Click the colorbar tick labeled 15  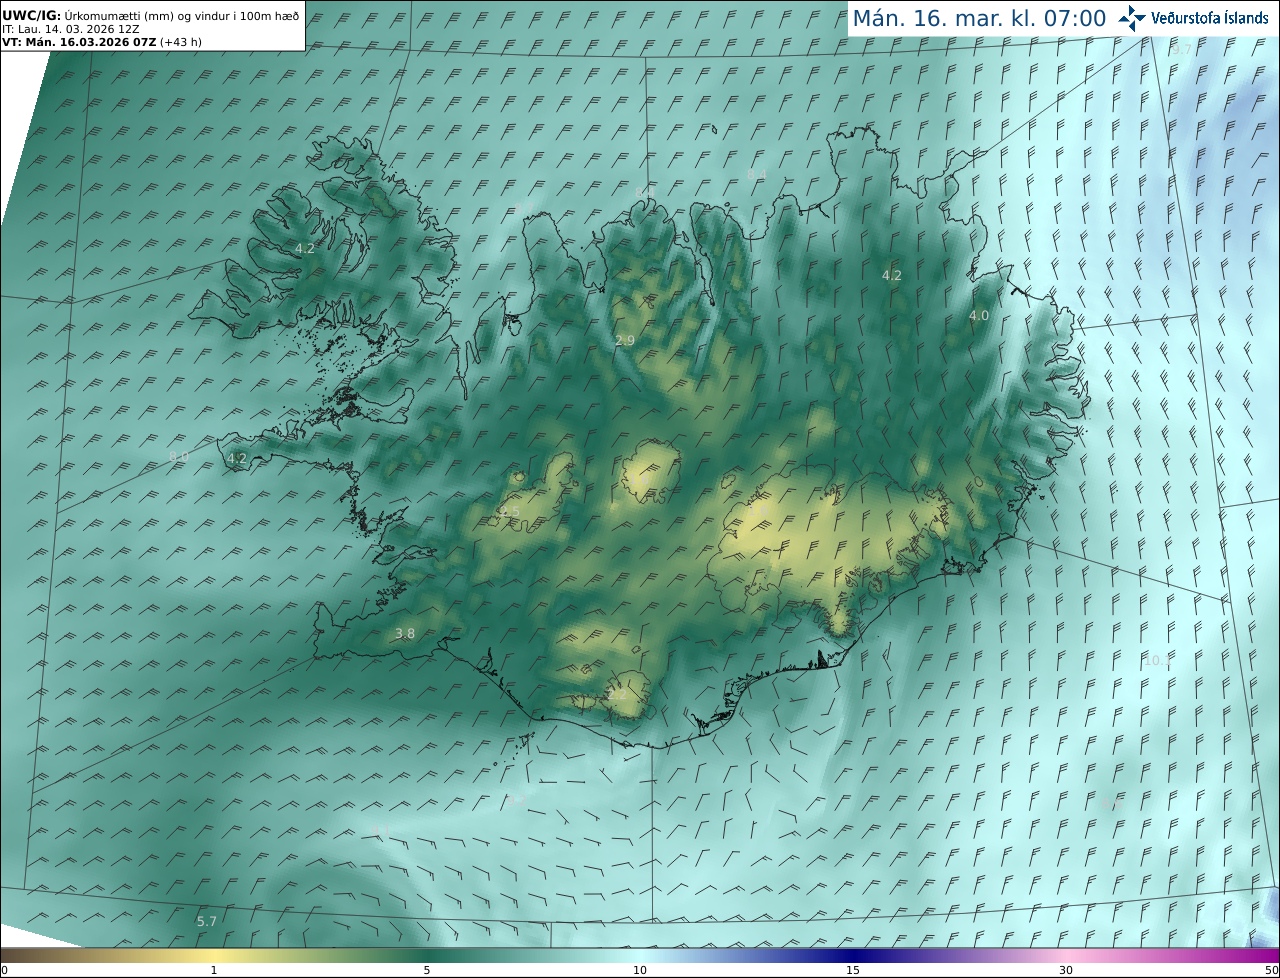pyautogui.click(x=853, y=970)
